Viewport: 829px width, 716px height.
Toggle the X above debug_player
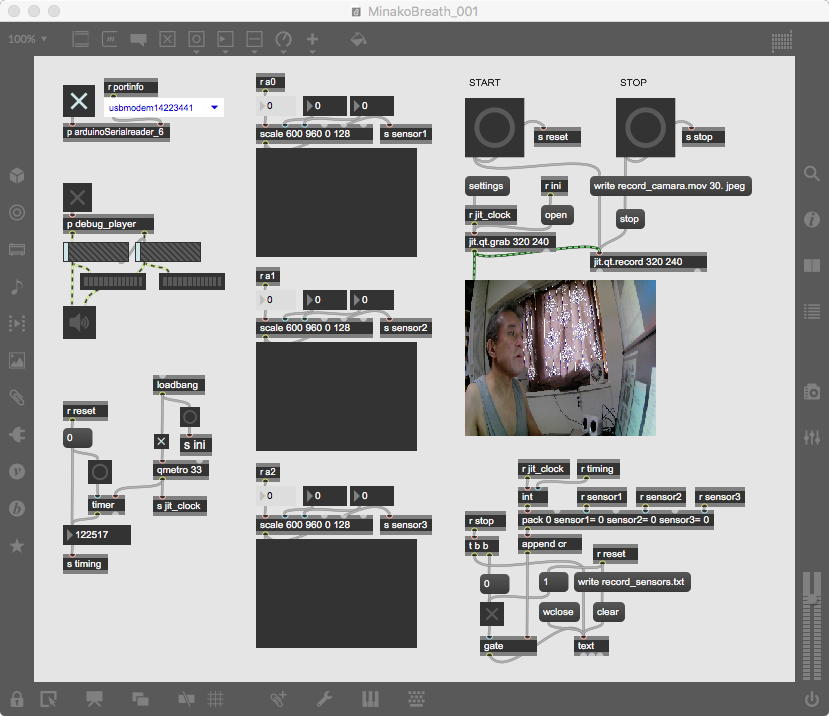[x=77, y=197]
